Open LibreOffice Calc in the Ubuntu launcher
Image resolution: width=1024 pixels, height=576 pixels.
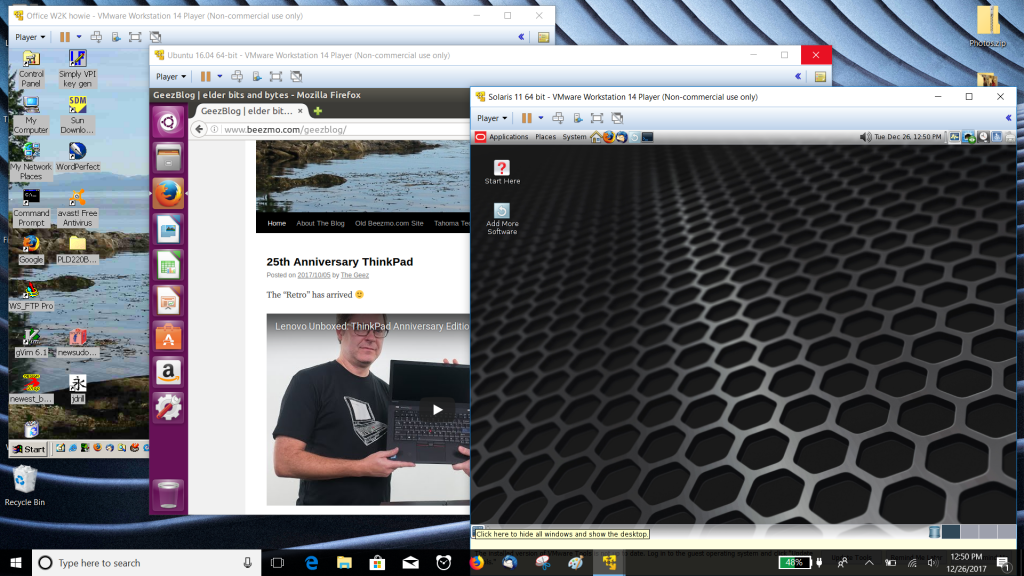coord(168,265)
